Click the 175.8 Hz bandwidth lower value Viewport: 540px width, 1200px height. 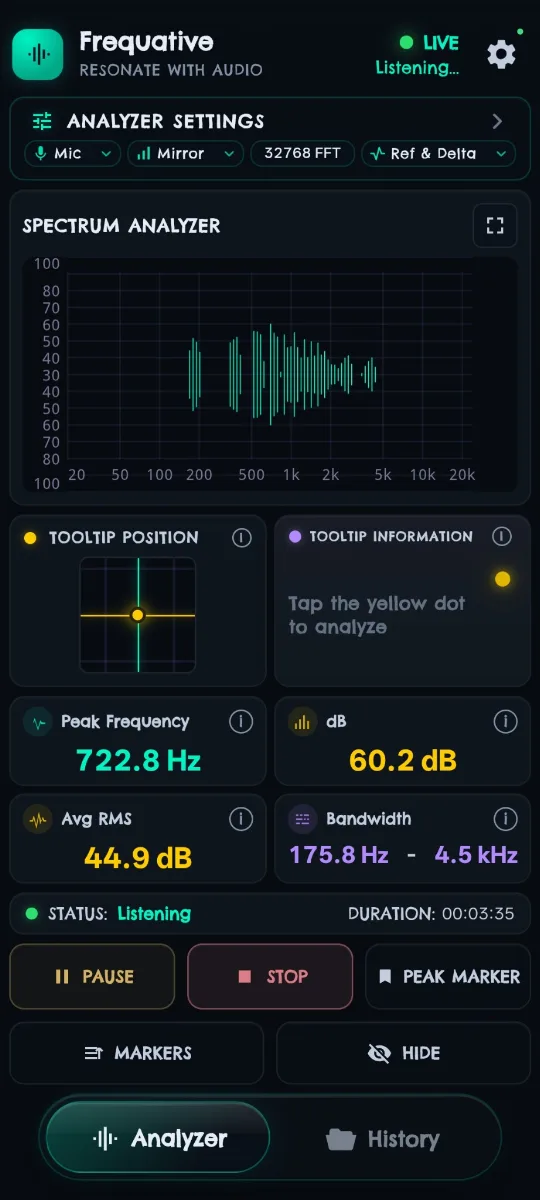pos(339,855)
